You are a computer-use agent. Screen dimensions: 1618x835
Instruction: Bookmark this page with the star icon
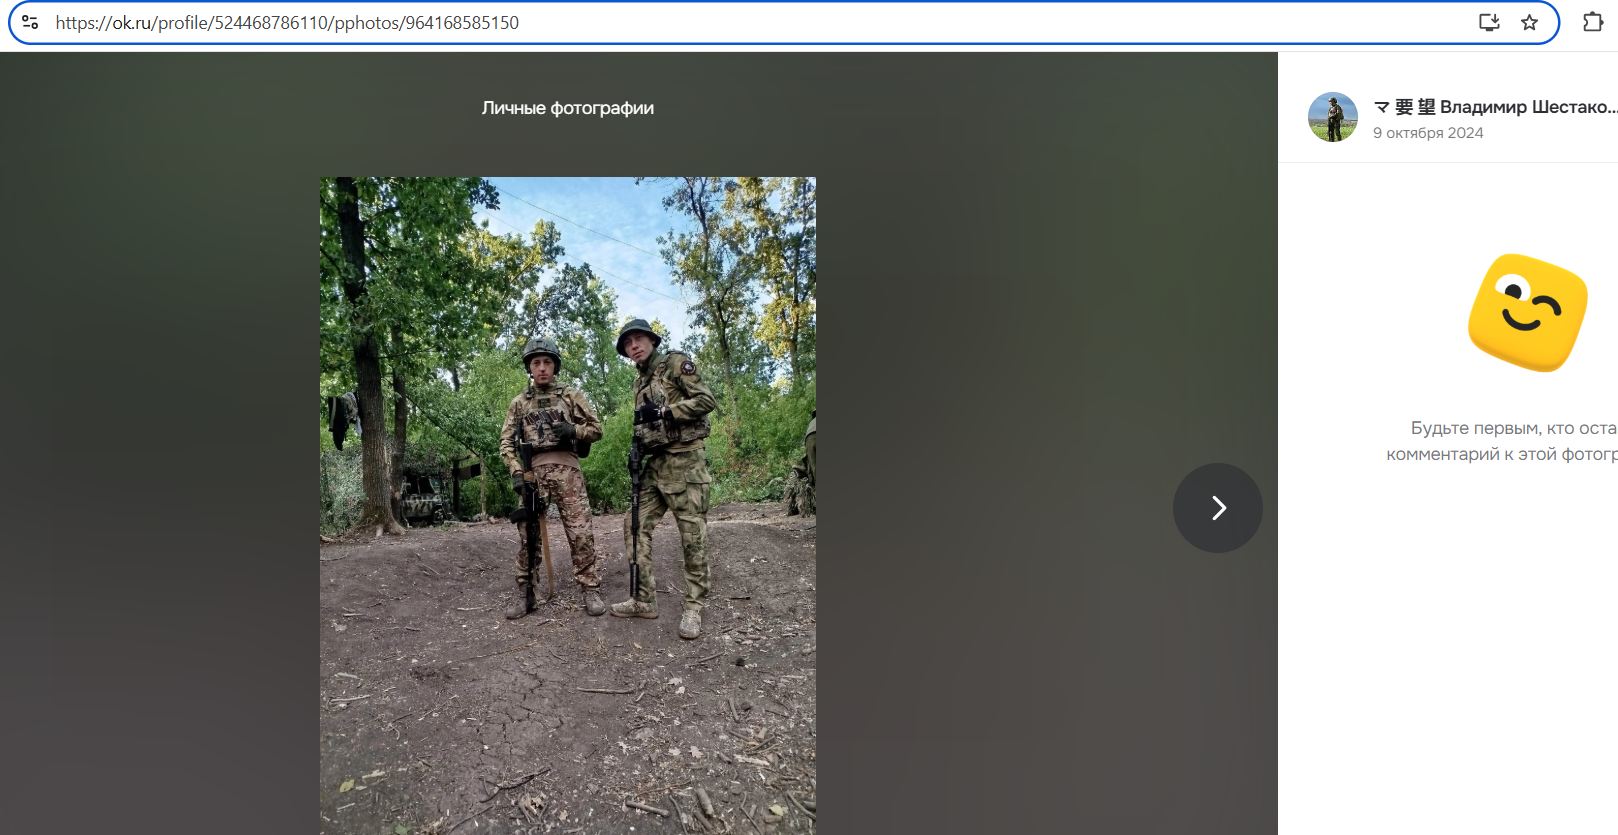point(1529,22)
